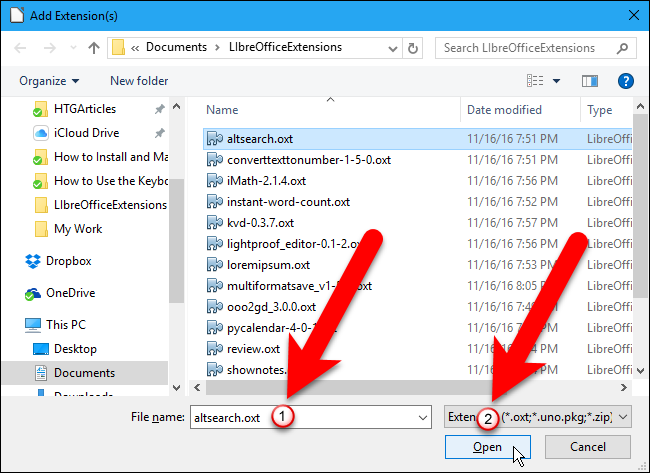
Task: Click the iMath-2.1.4.oxt file icon
Action: tap(215, 181)
